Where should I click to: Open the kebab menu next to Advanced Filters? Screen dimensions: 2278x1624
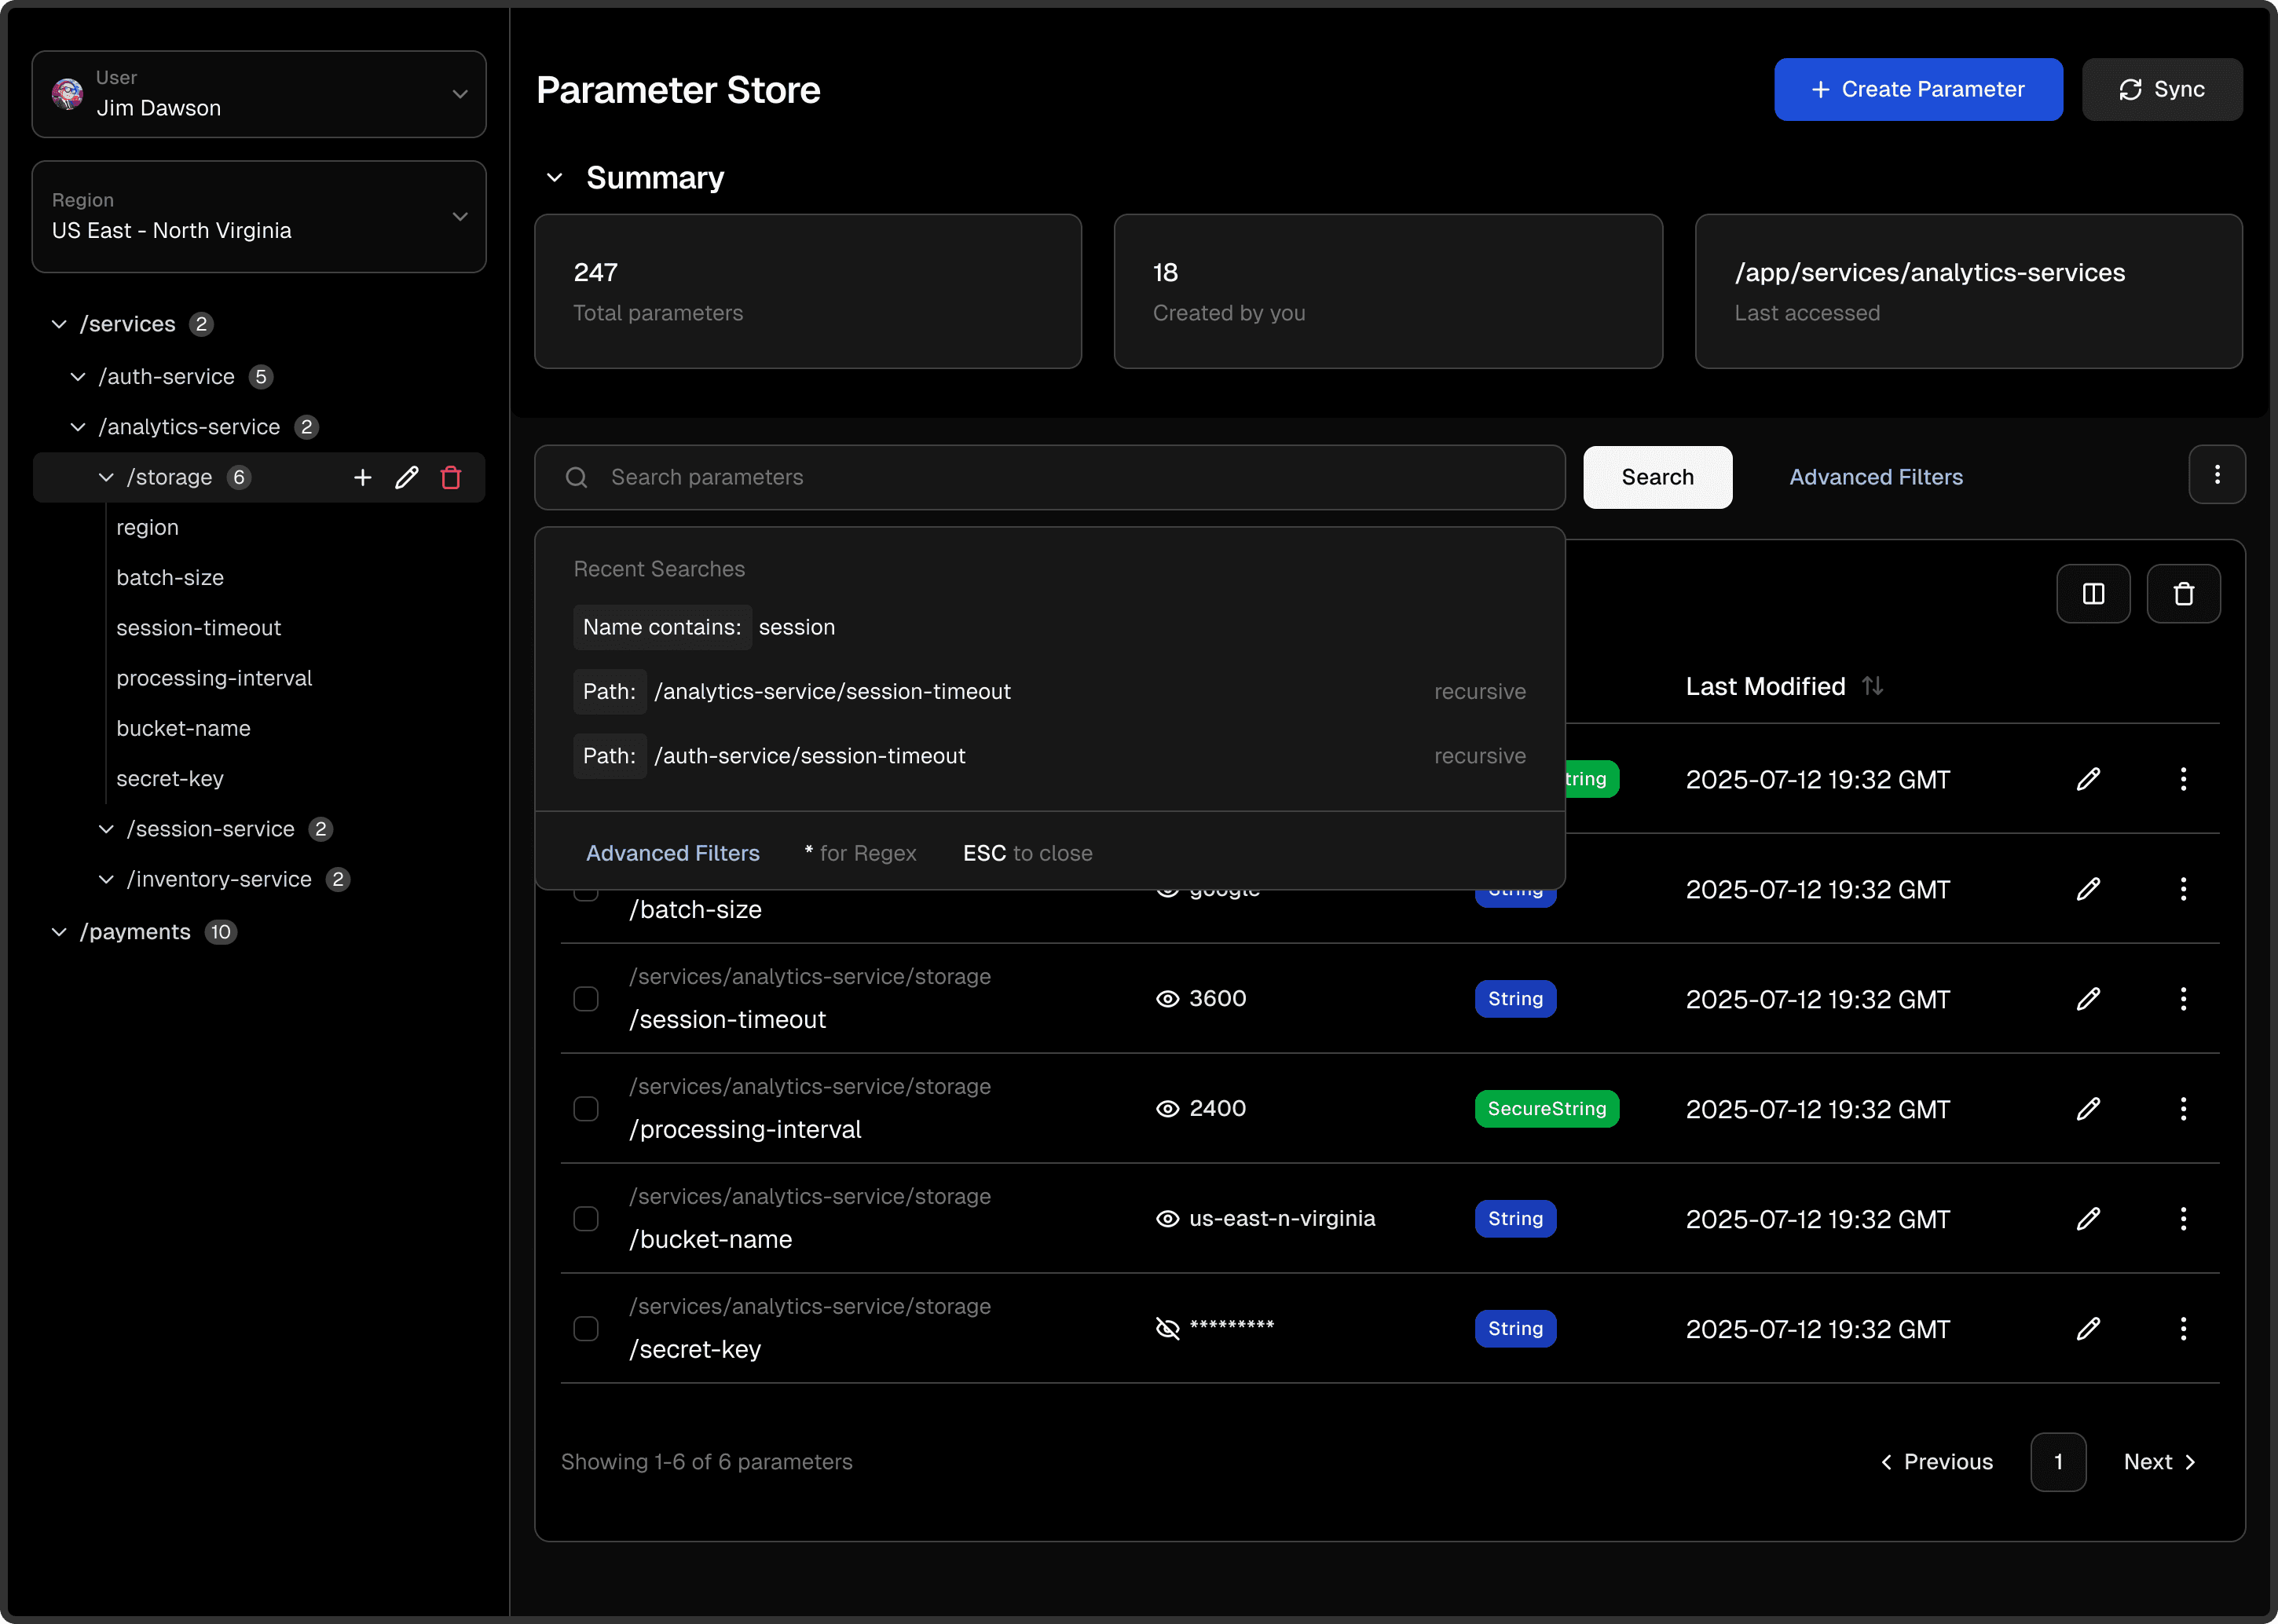[x=2216, y=475]
